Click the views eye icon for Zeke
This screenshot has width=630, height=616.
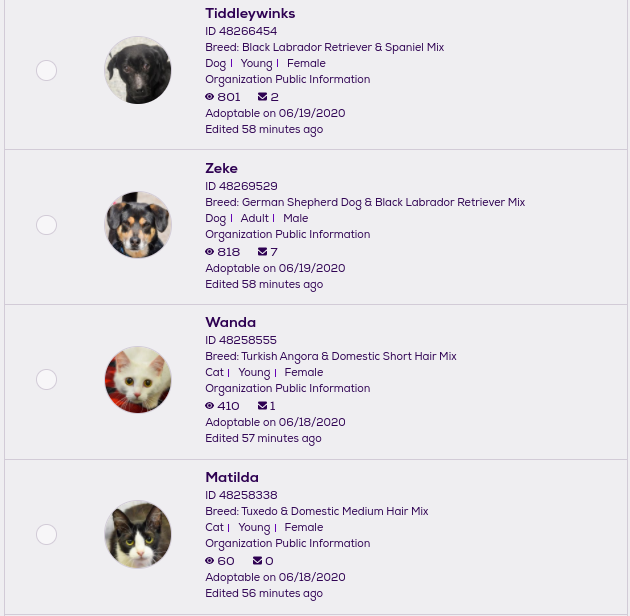(210, 252)
